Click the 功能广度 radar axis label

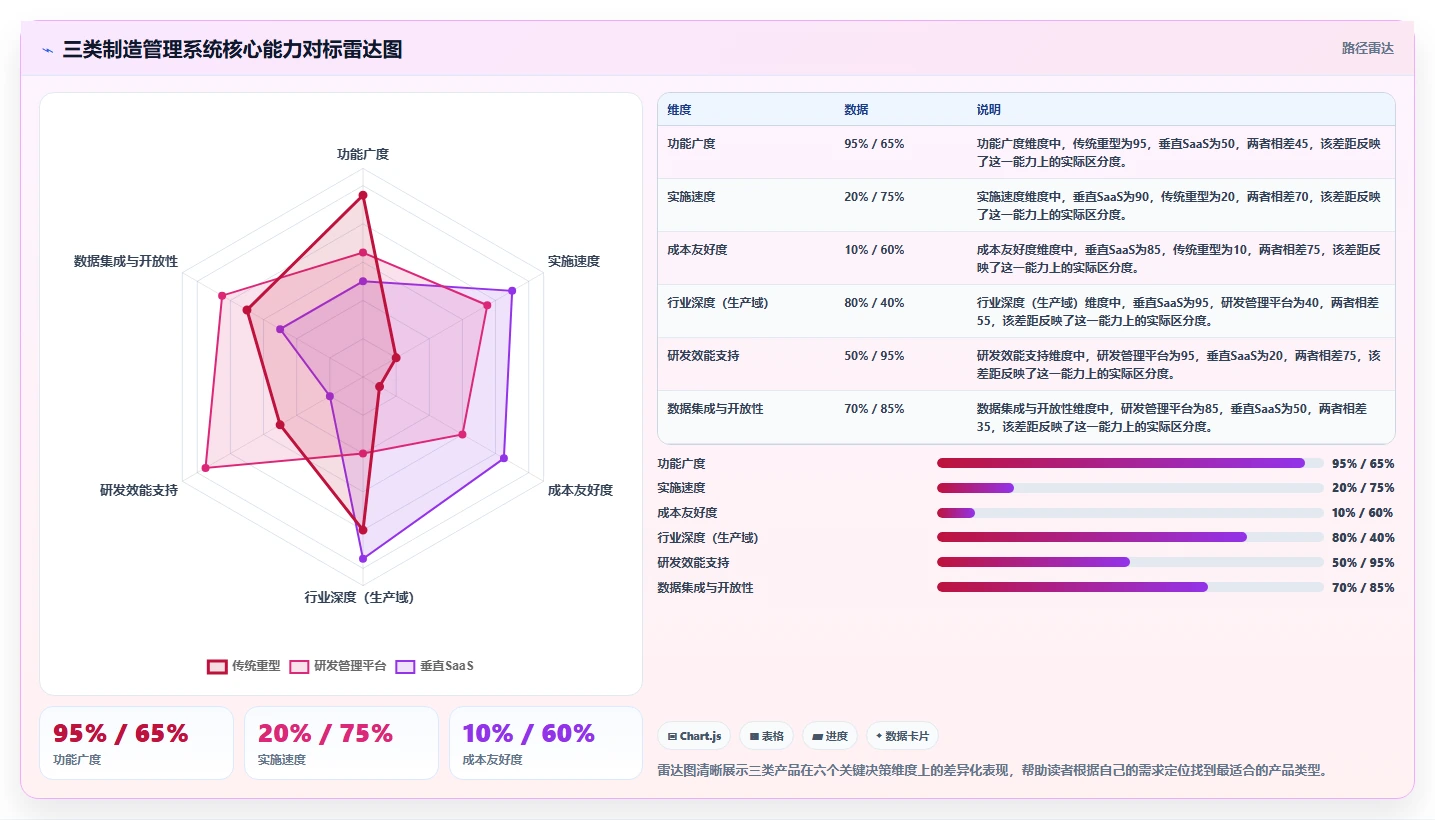[x=363, y=154]
